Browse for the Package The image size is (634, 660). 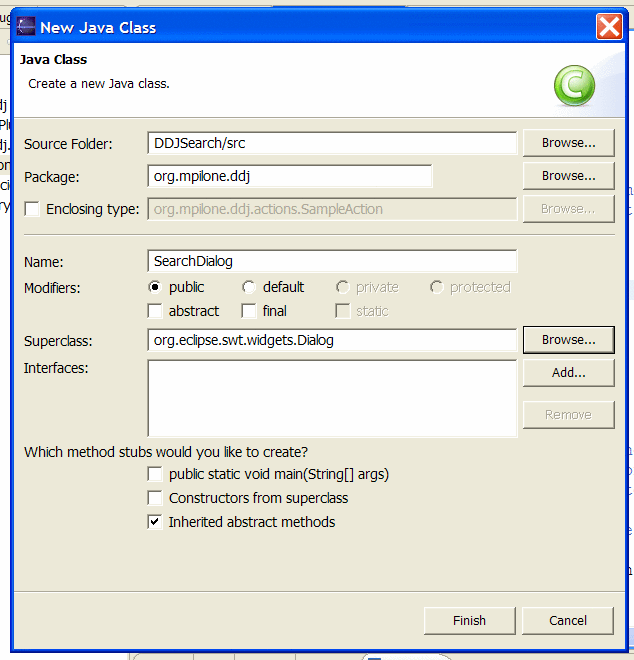point(568,176)
